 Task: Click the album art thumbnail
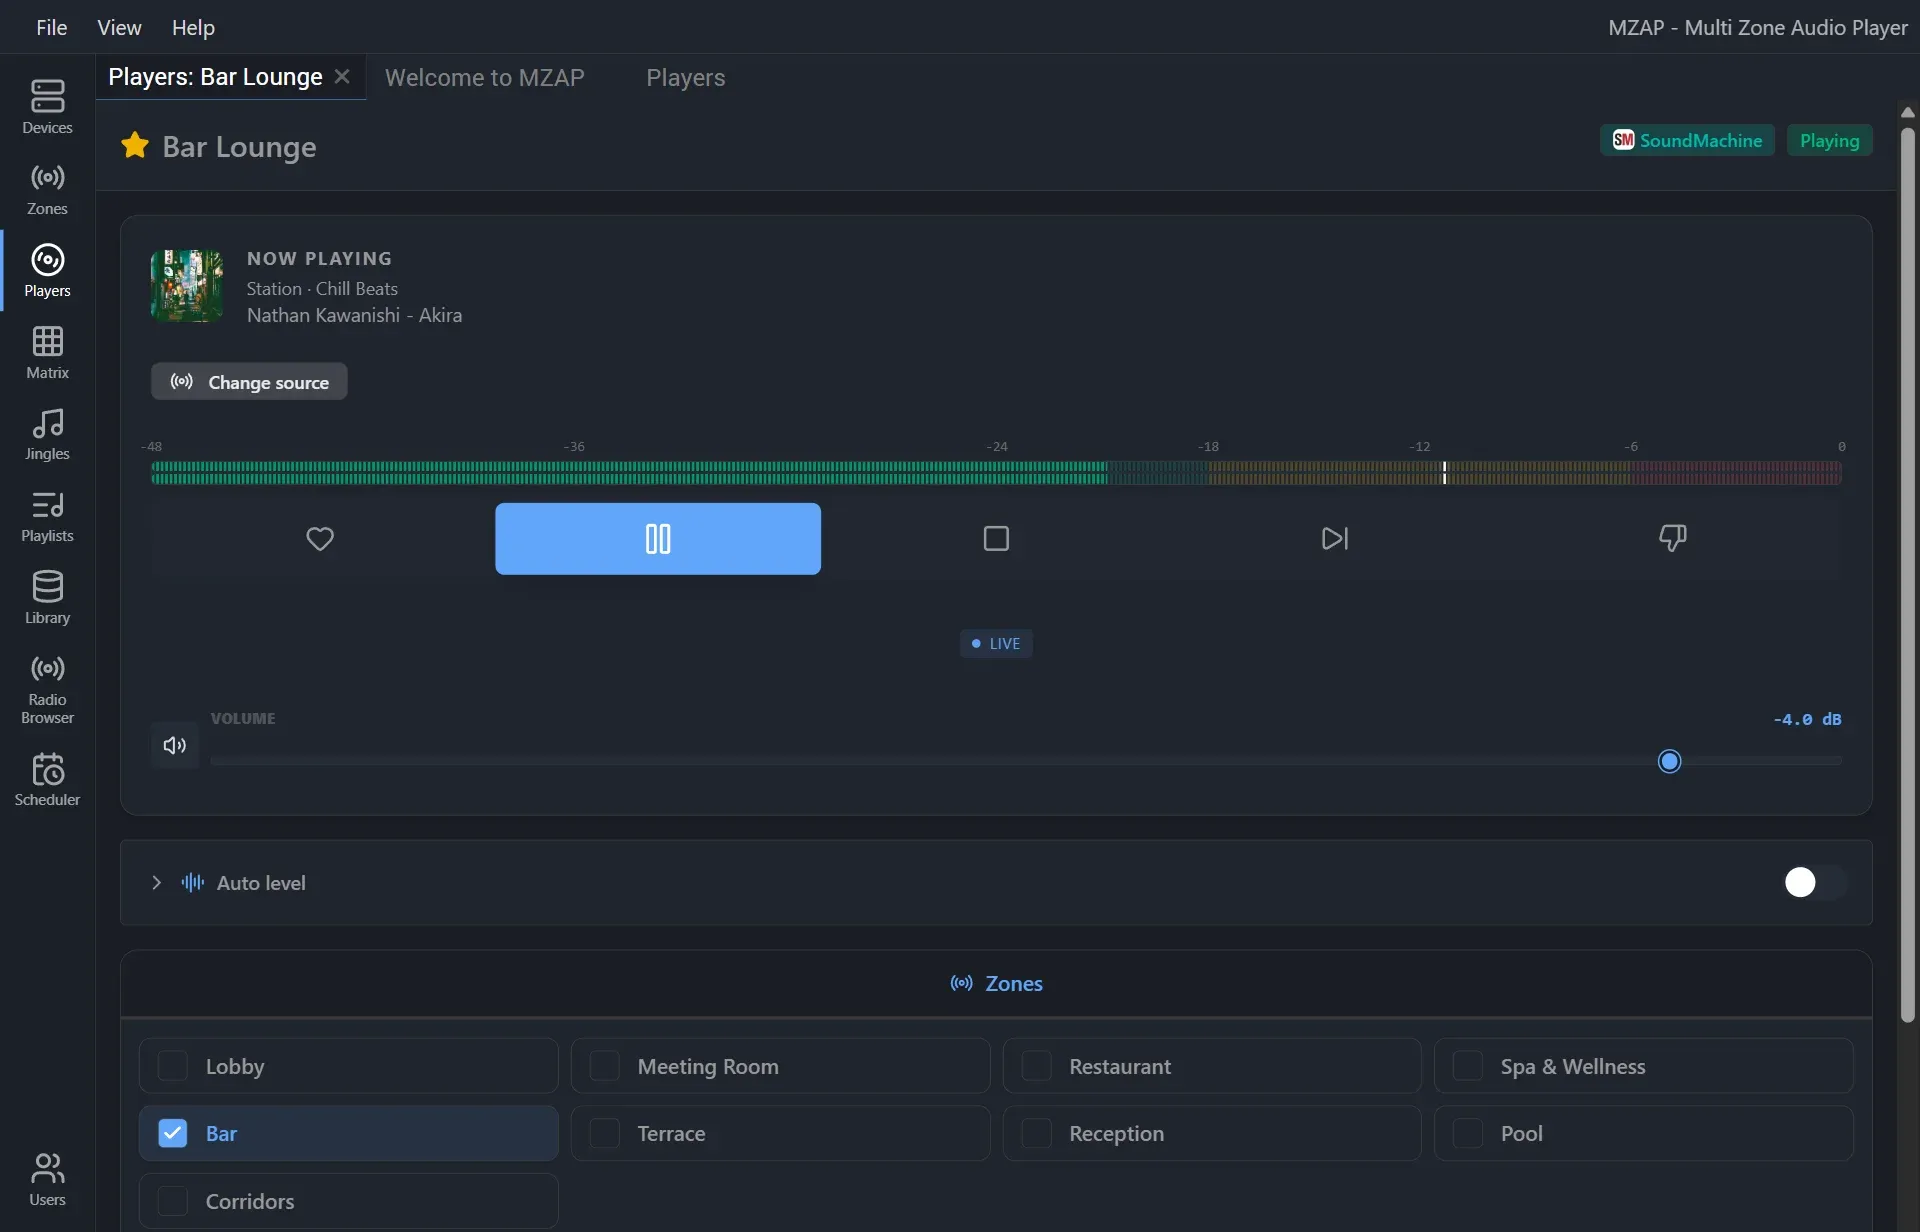click(187, 285)
